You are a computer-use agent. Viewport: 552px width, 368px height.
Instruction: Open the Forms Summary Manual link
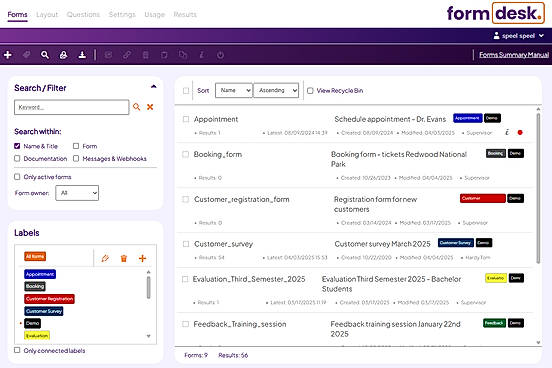(x=514, y=55)
